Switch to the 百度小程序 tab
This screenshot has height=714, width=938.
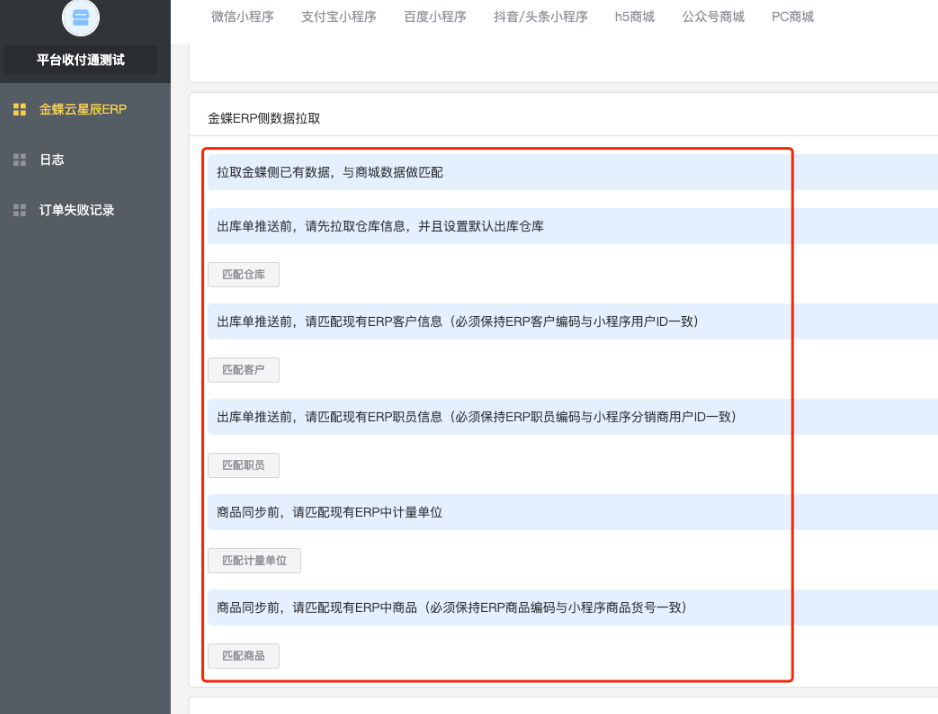tap(435, 17)
